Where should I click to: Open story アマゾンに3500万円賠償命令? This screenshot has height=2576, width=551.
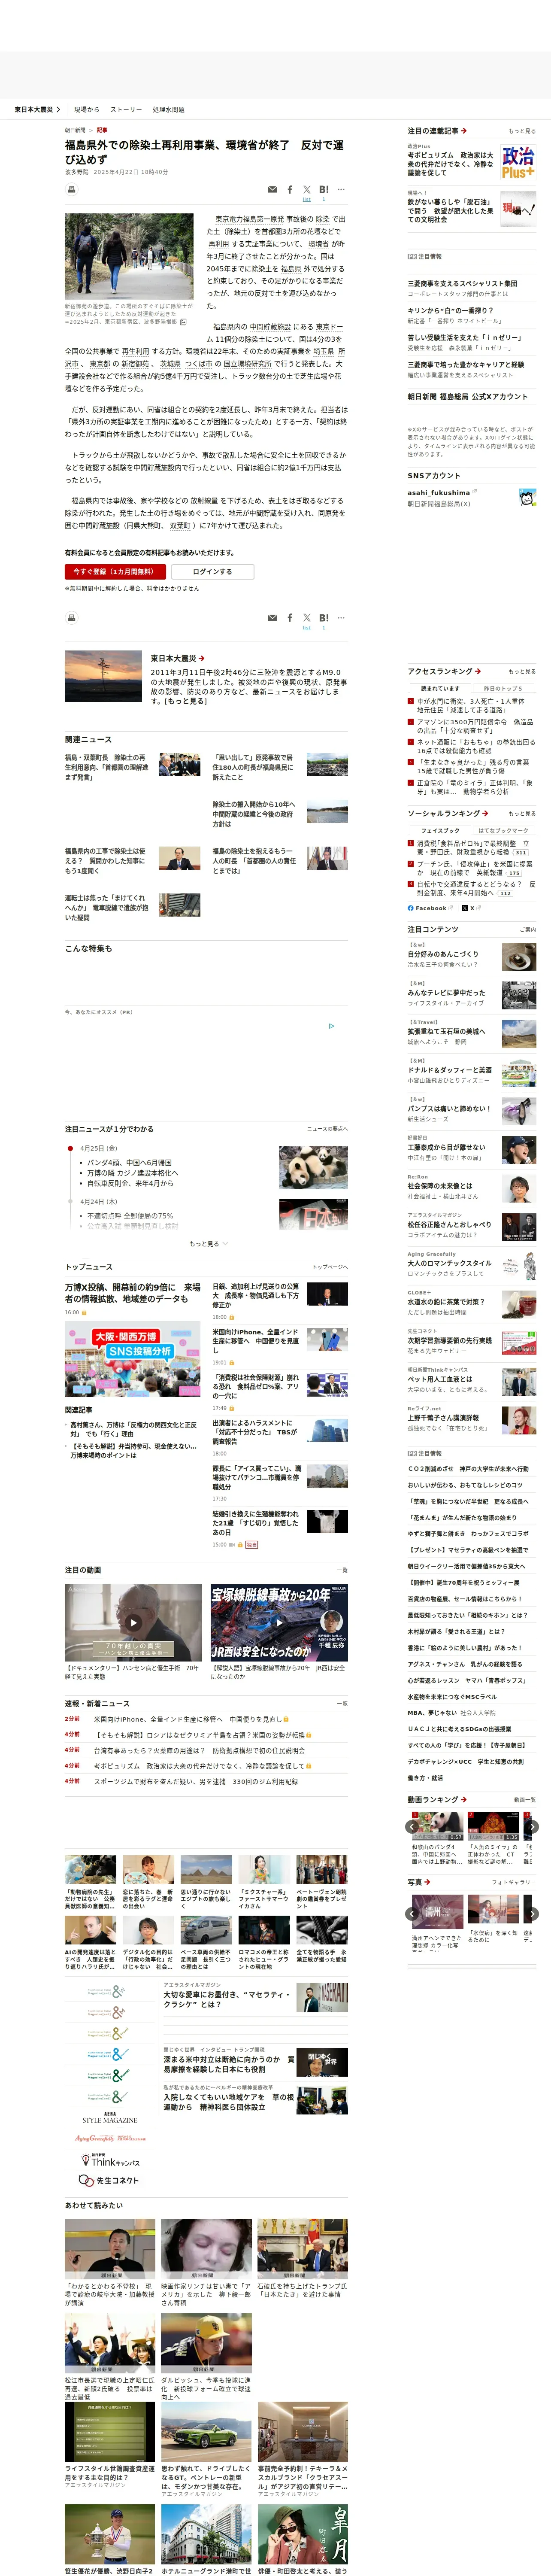475,726
